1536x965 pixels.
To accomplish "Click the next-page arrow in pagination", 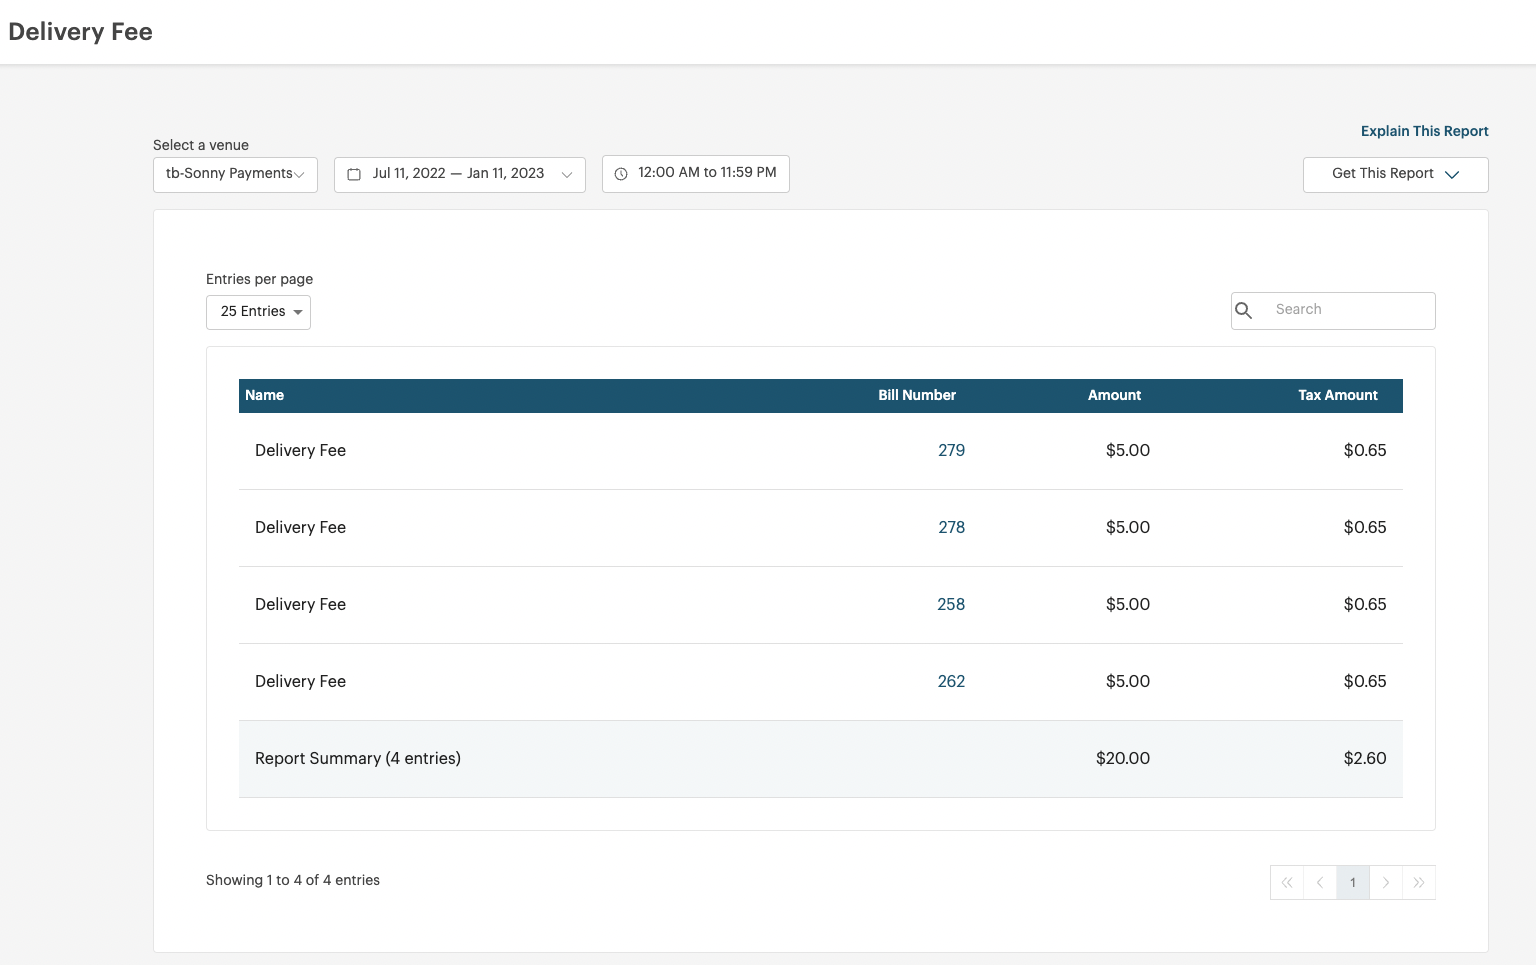I will tap(1386, 882).
